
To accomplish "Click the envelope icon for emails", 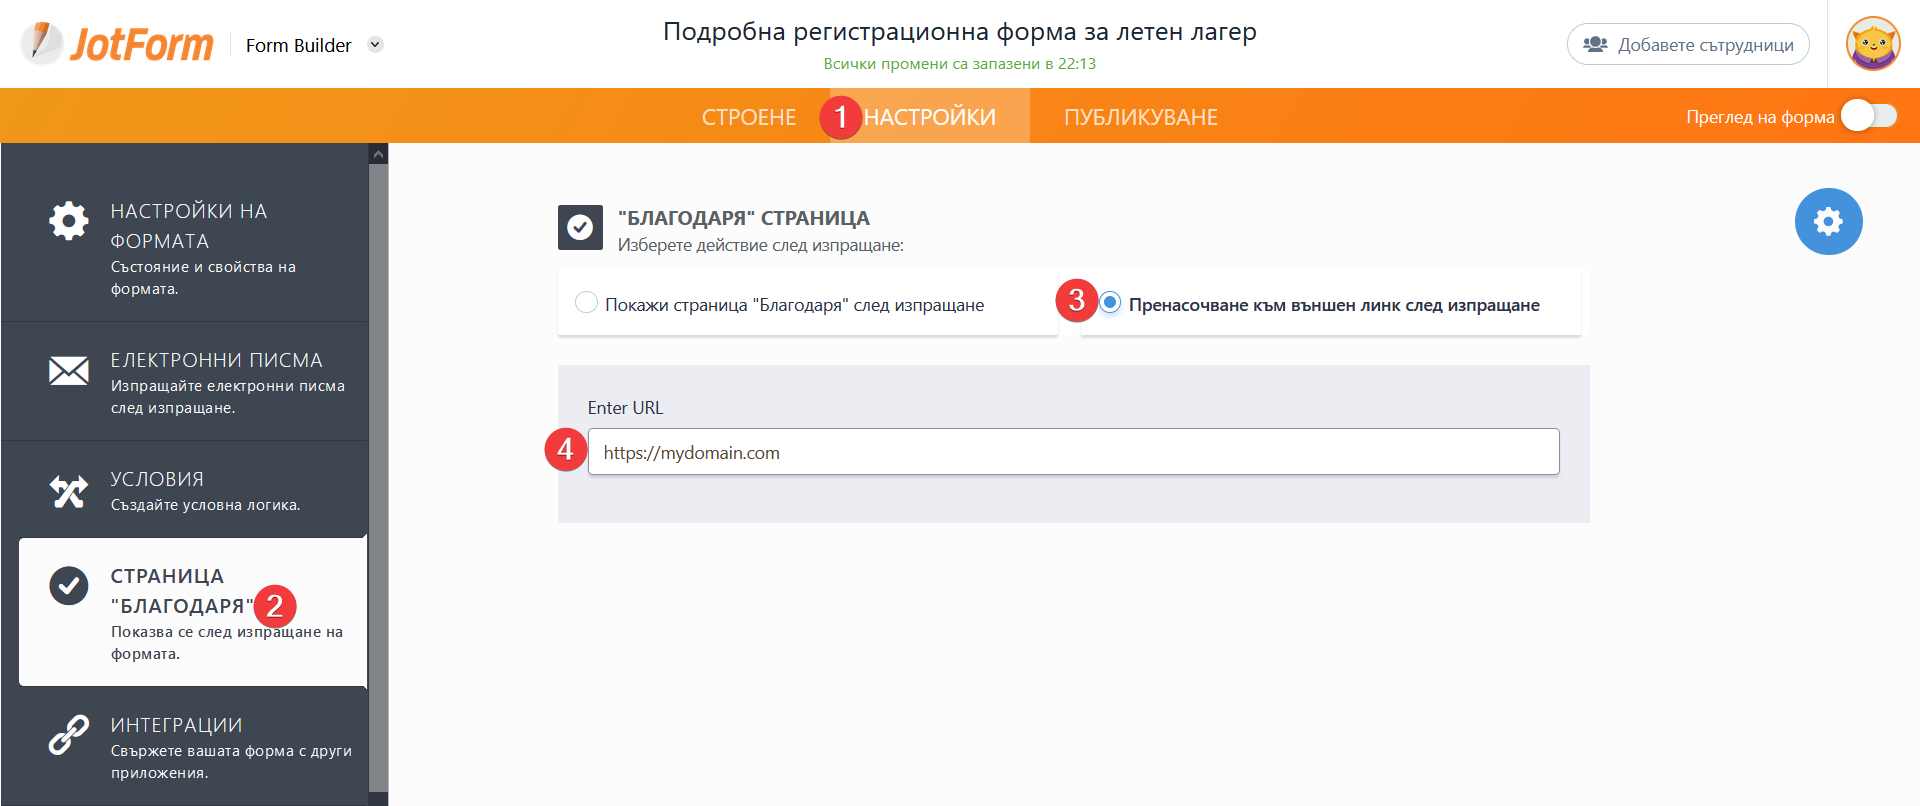I will click(x=69, y=371).
